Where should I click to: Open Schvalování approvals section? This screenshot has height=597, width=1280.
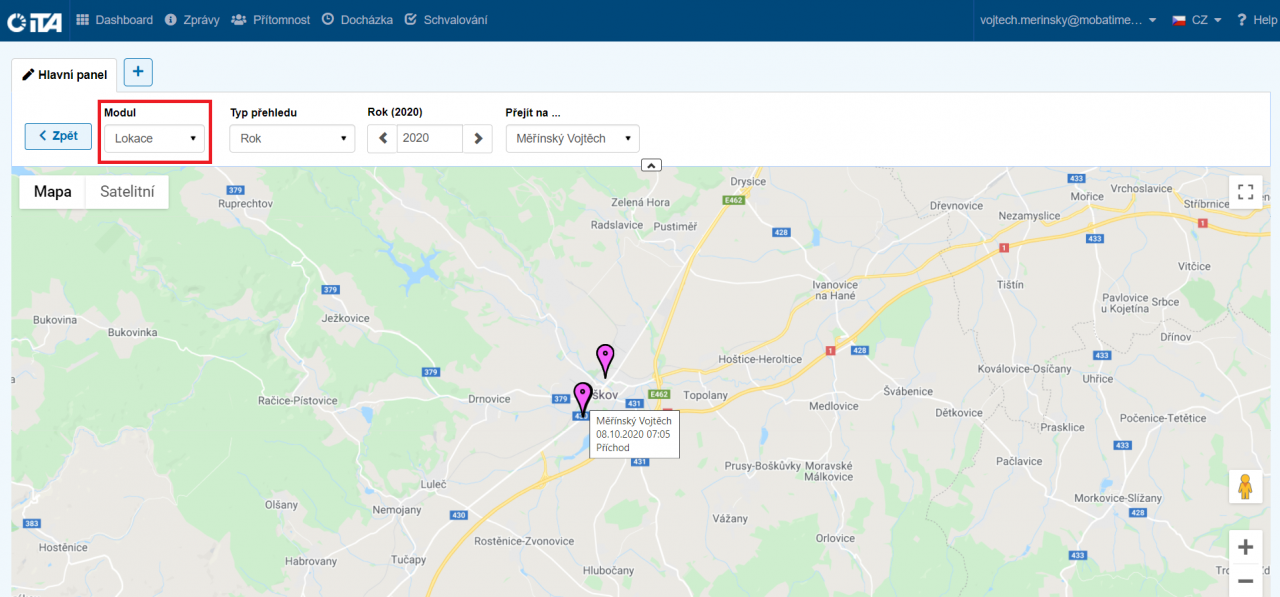pos(446,20)
